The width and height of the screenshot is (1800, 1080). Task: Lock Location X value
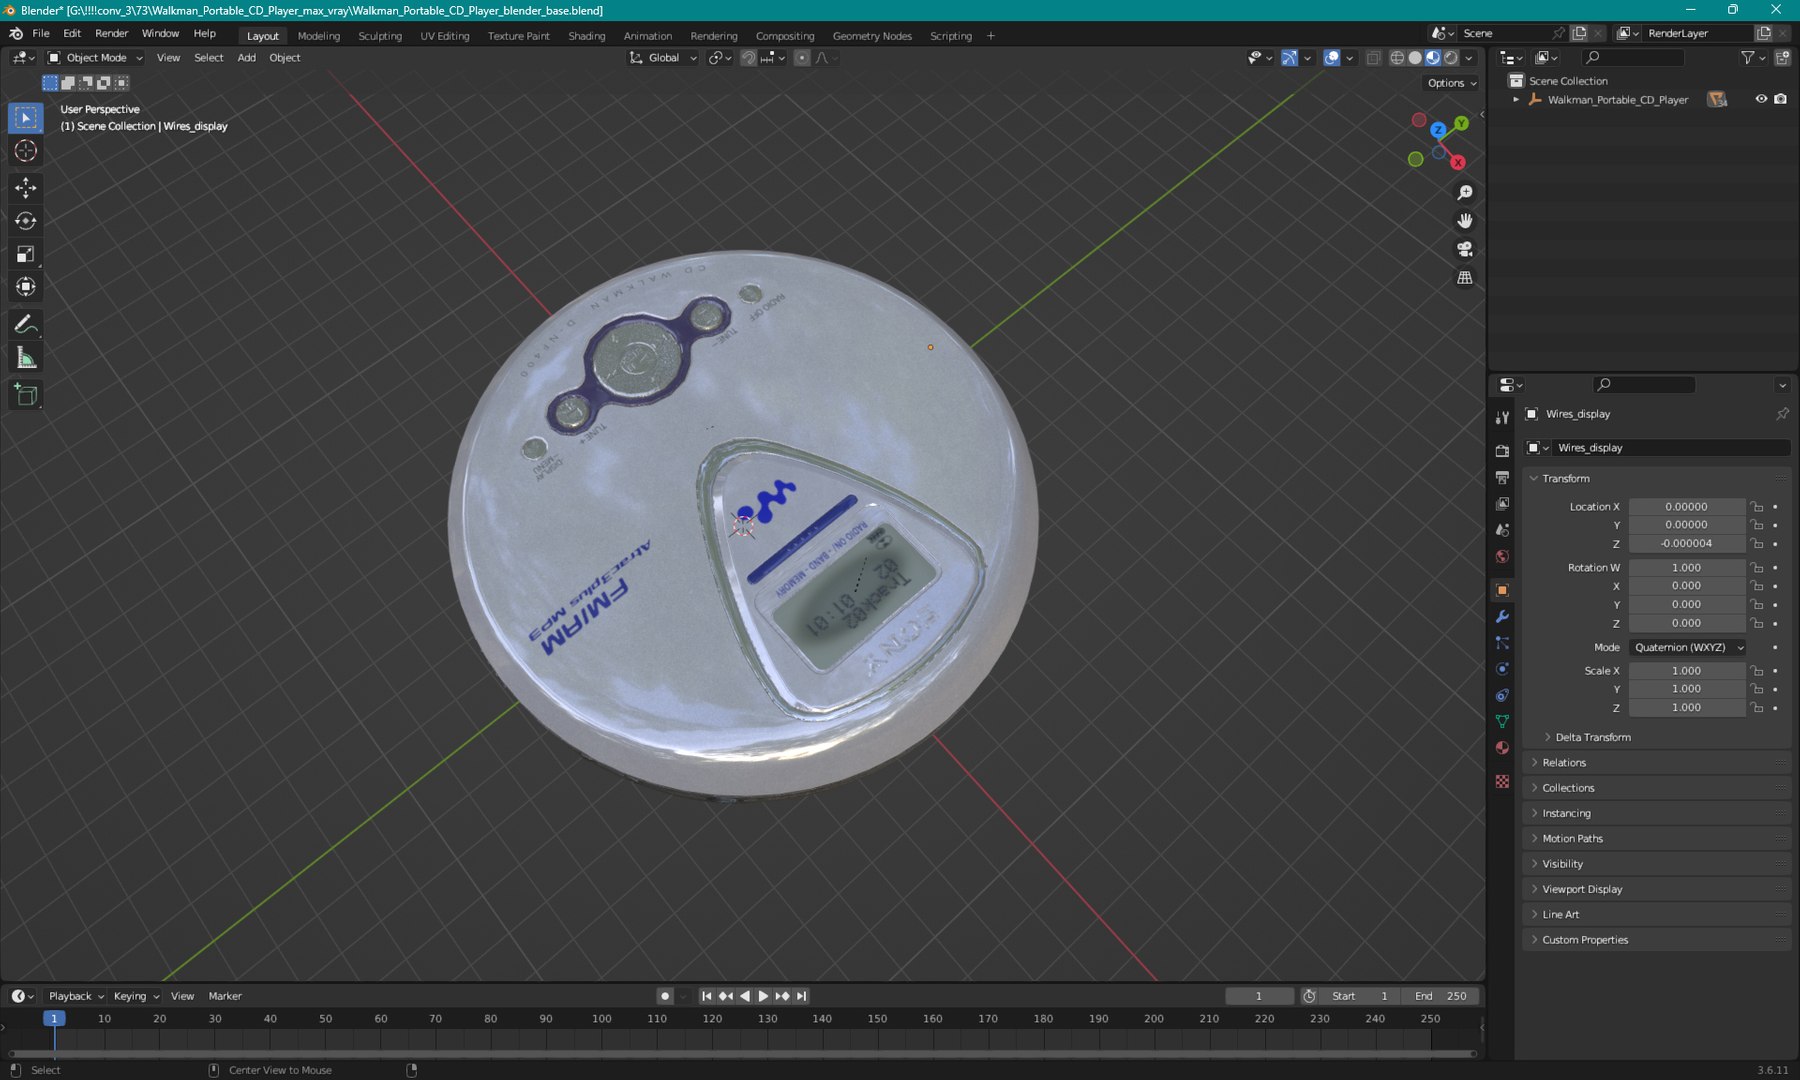click(1757, 507)
